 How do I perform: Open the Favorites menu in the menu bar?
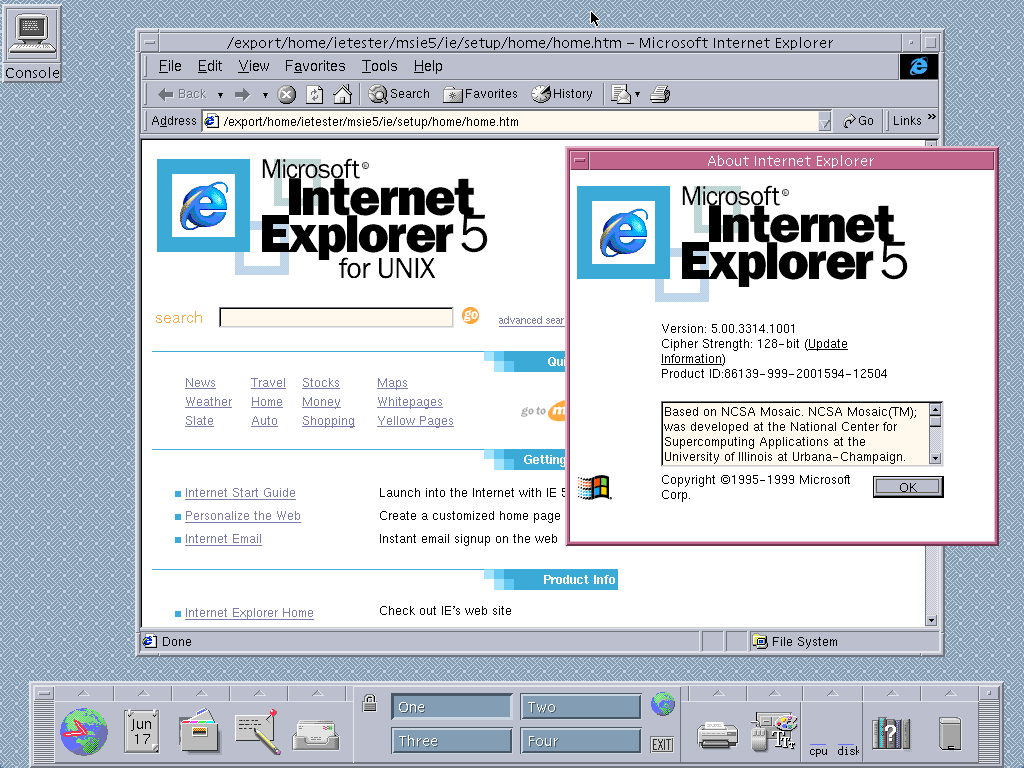coord(315,66)
